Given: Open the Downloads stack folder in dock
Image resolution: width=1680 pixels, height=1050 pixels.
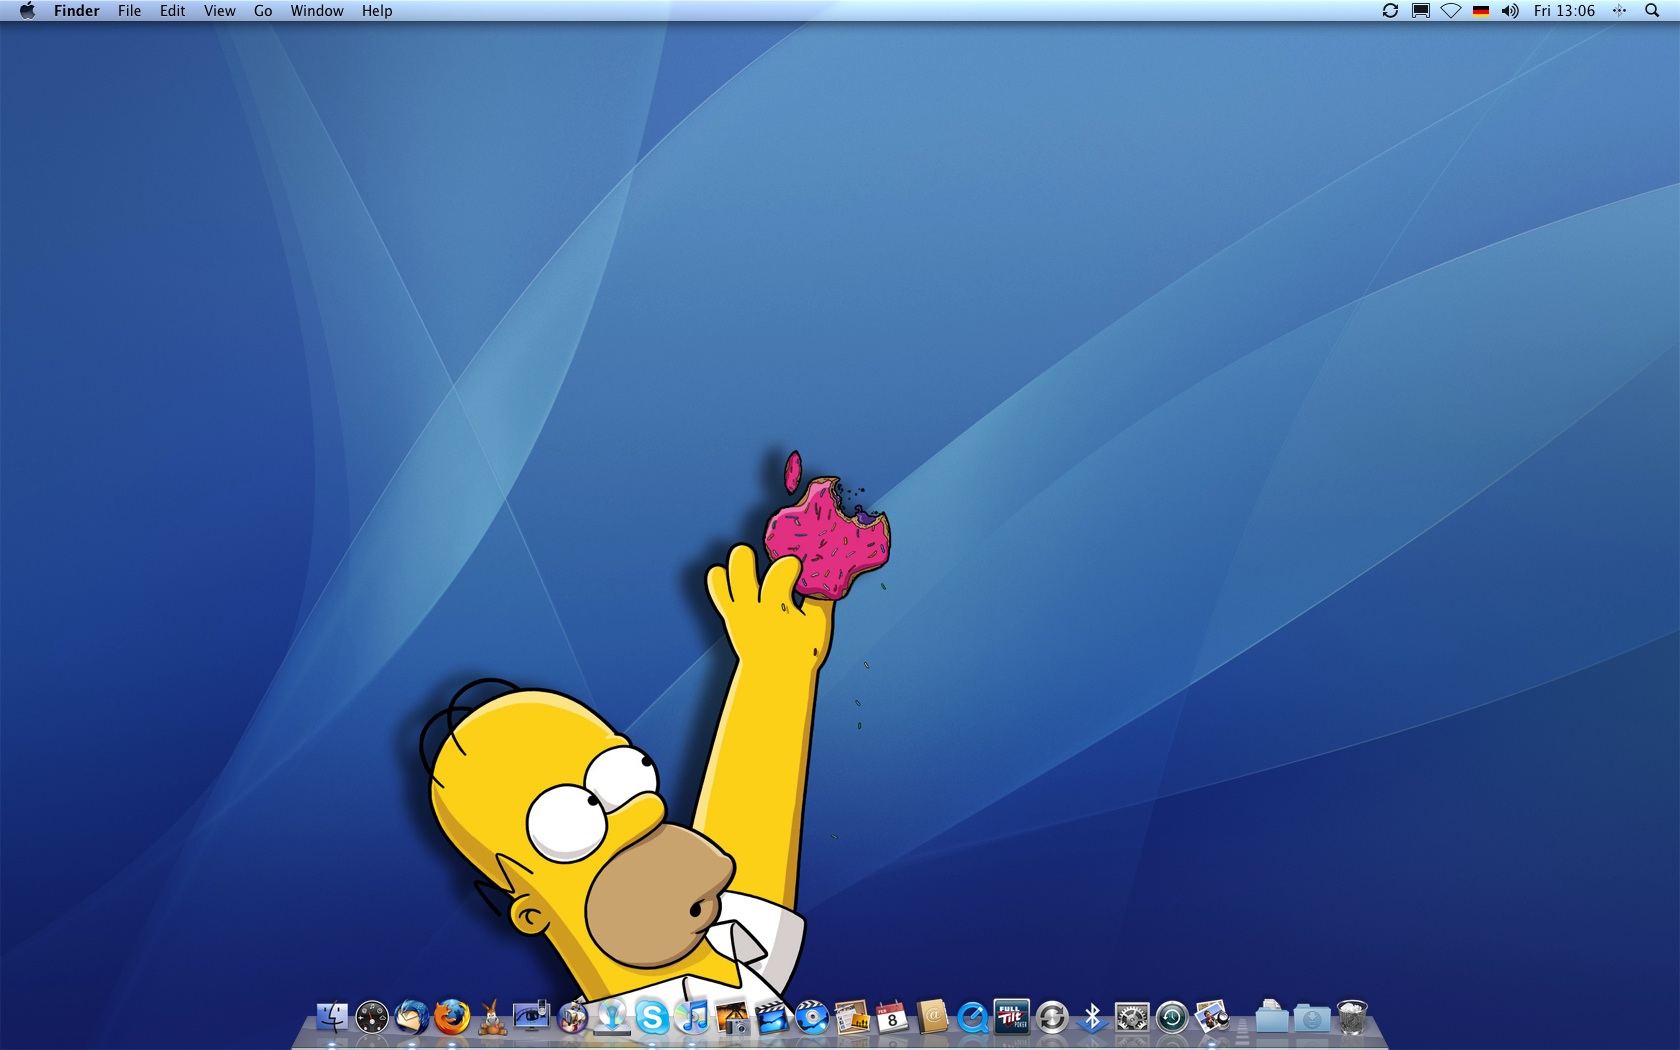Looking at the screenshot, I should (1312, 1018).
